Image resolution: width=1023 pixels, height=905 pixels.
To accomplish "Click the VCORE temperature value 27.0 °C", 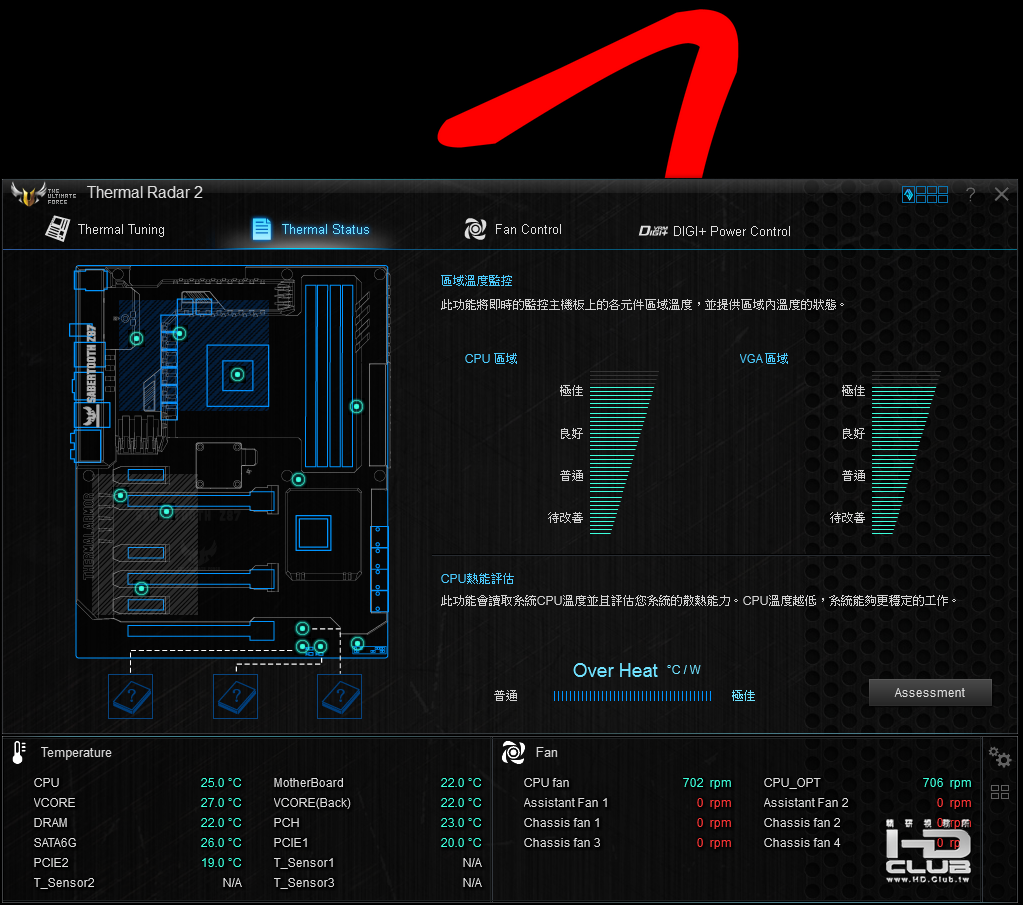I will 221,803.
